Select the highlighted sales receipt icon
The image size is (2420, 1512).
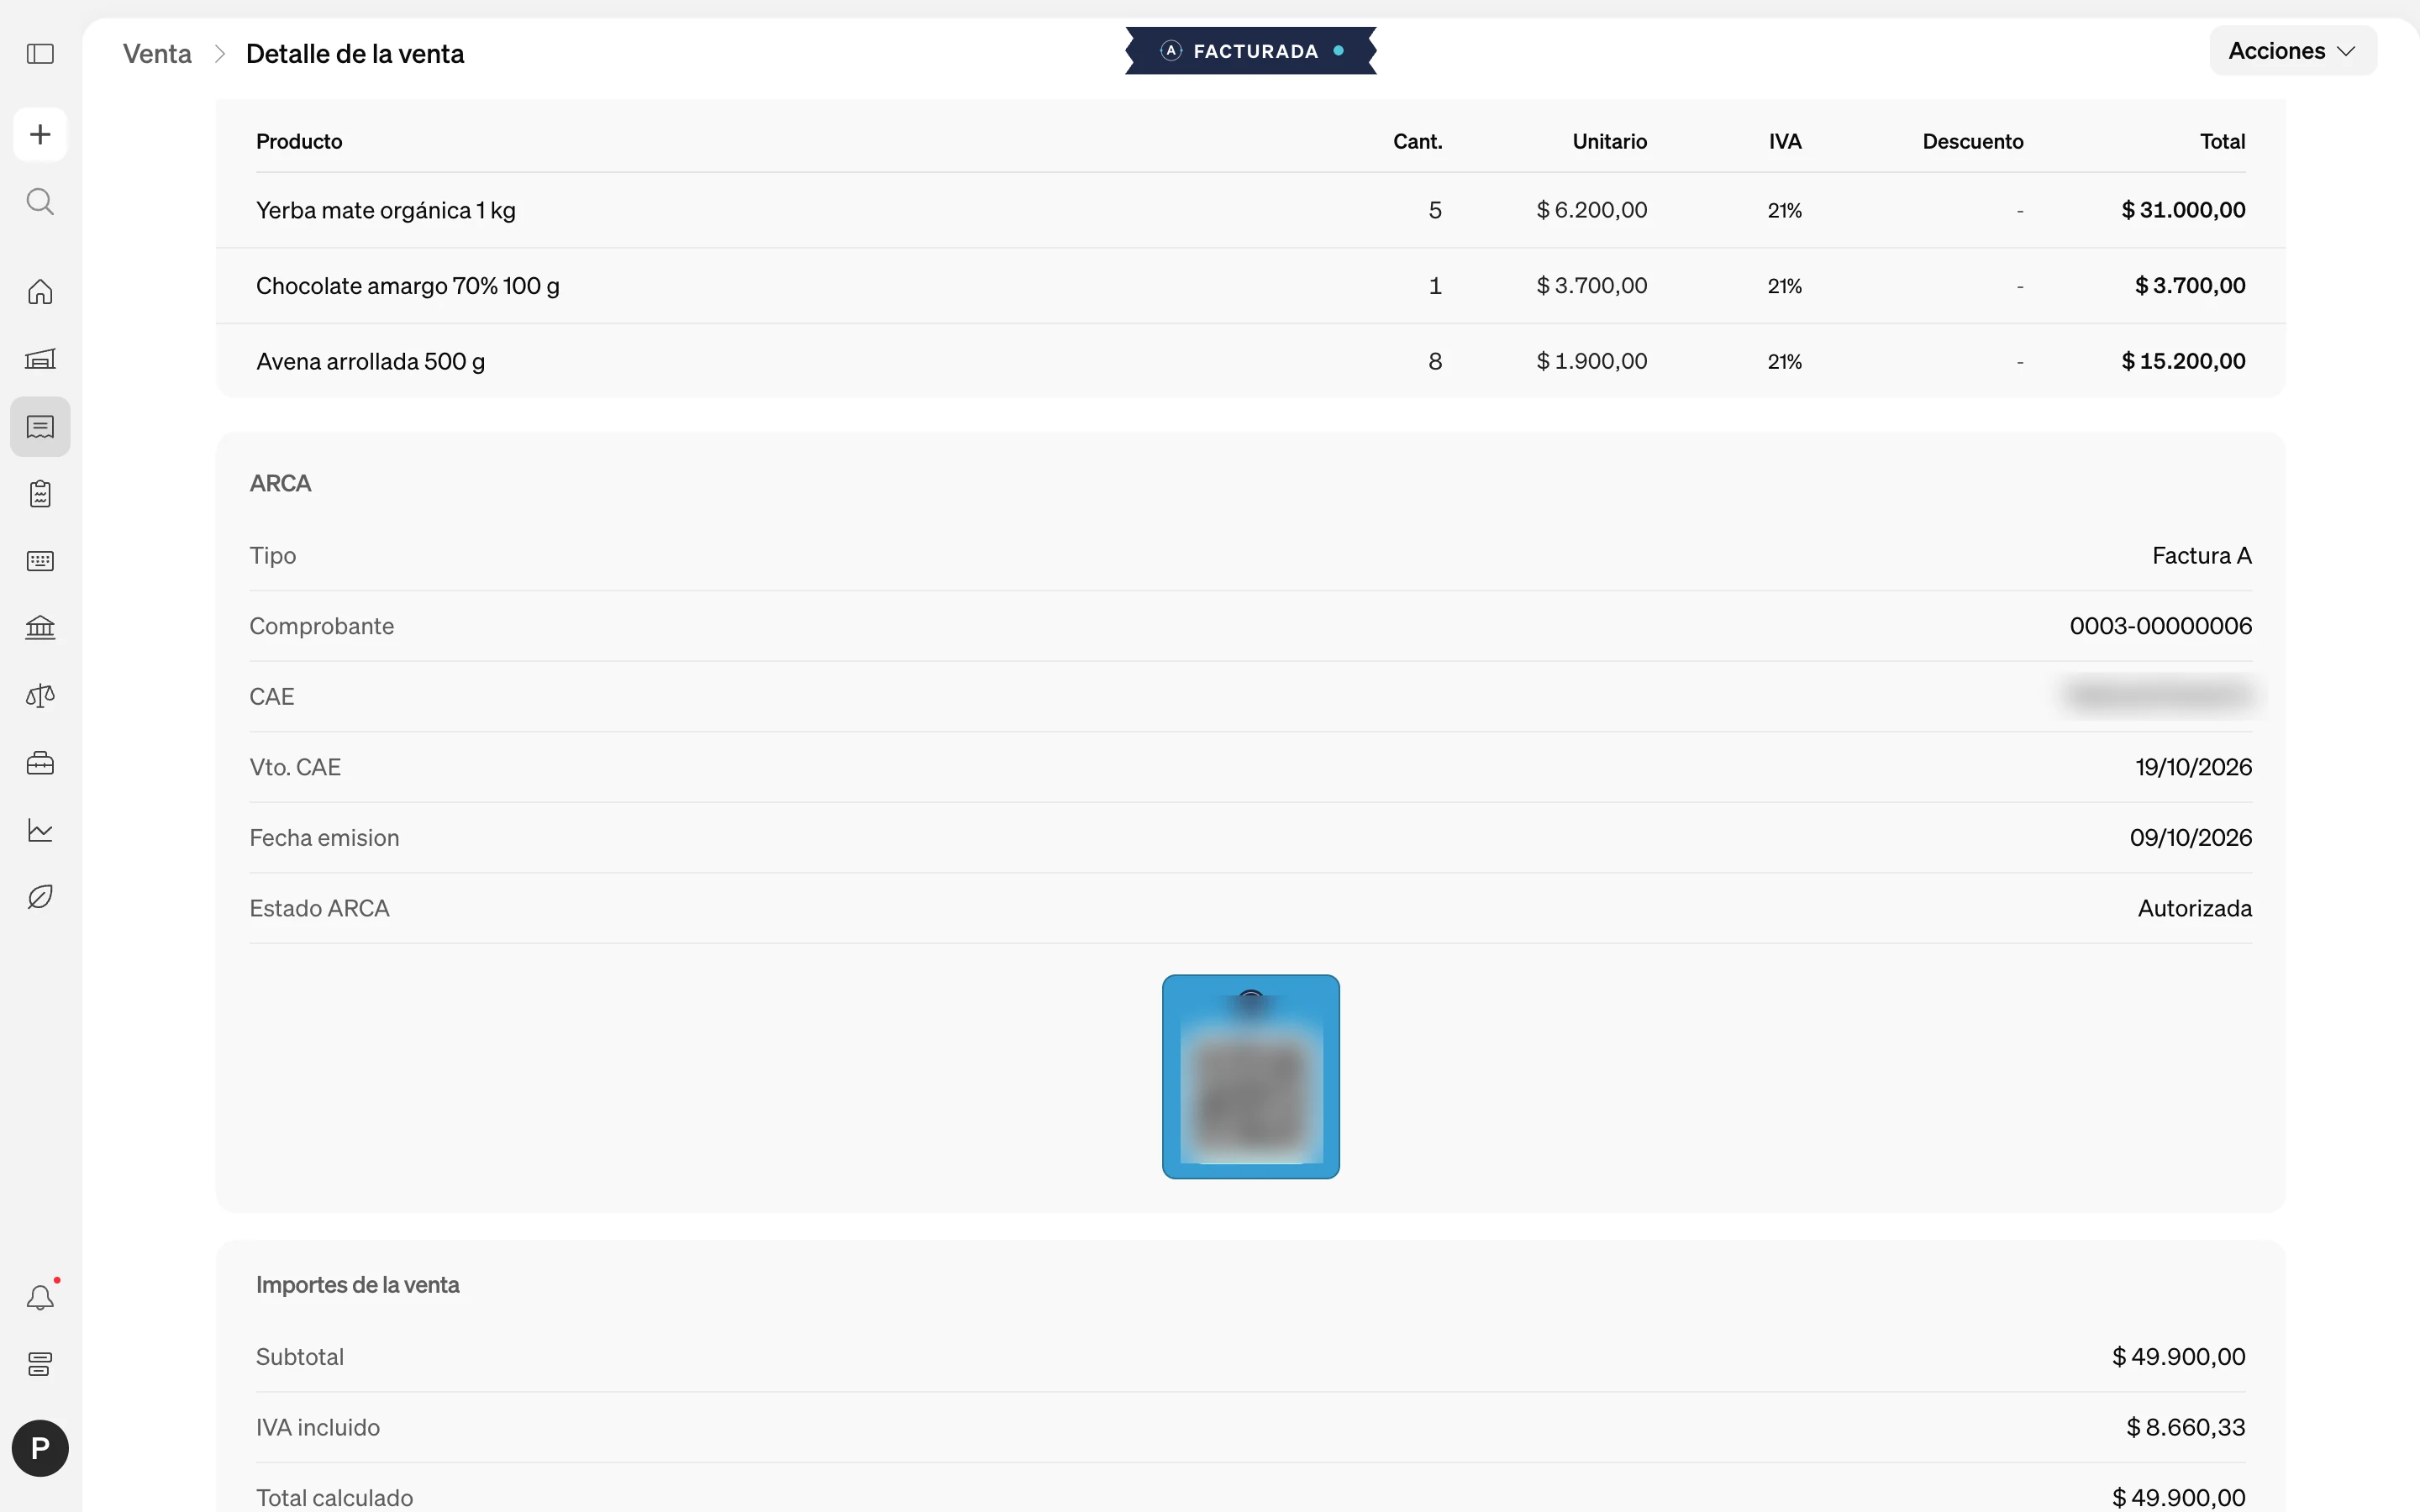tap(40, 427)
